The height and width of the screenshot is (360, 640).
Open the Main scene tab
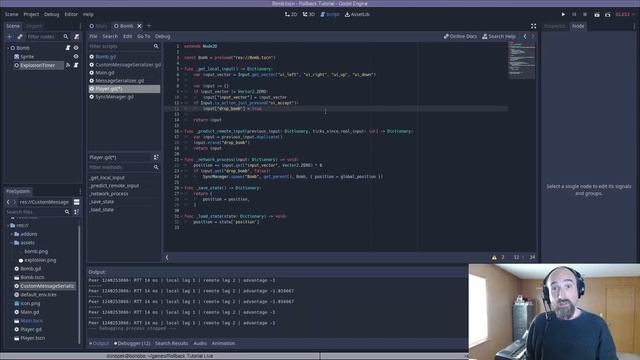click(x=98, y=26)
